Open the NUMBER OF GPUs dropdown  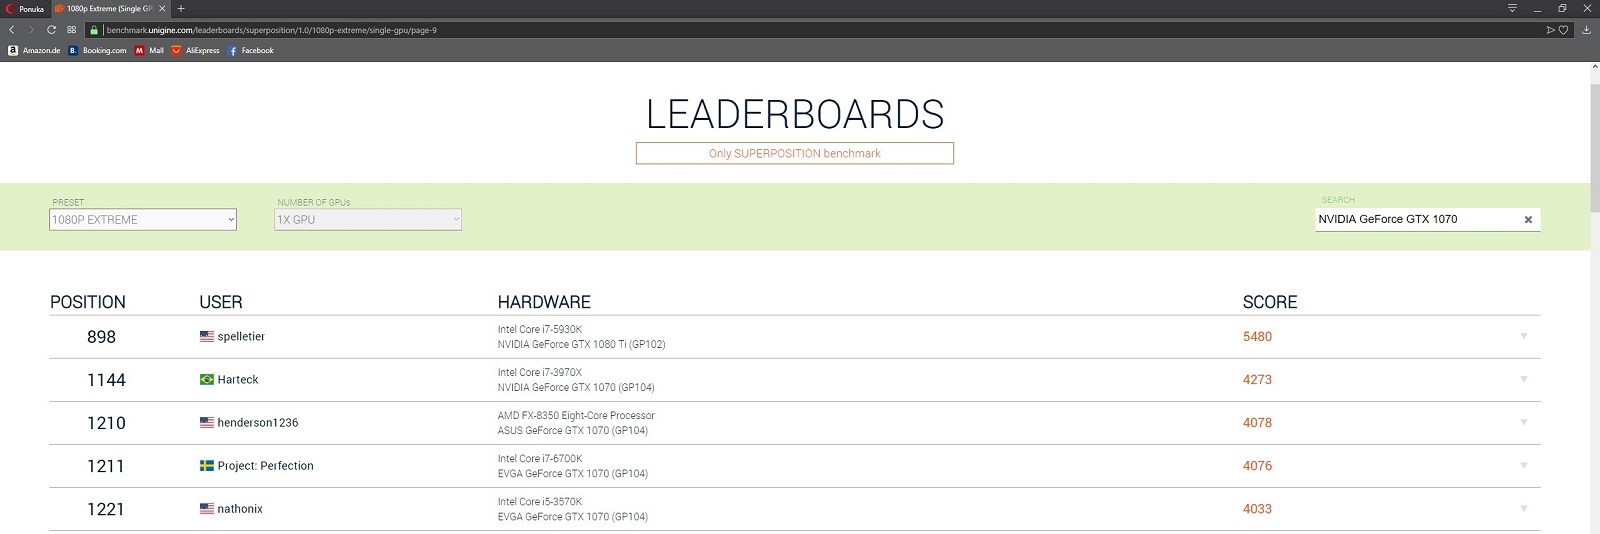pos(368,219)
